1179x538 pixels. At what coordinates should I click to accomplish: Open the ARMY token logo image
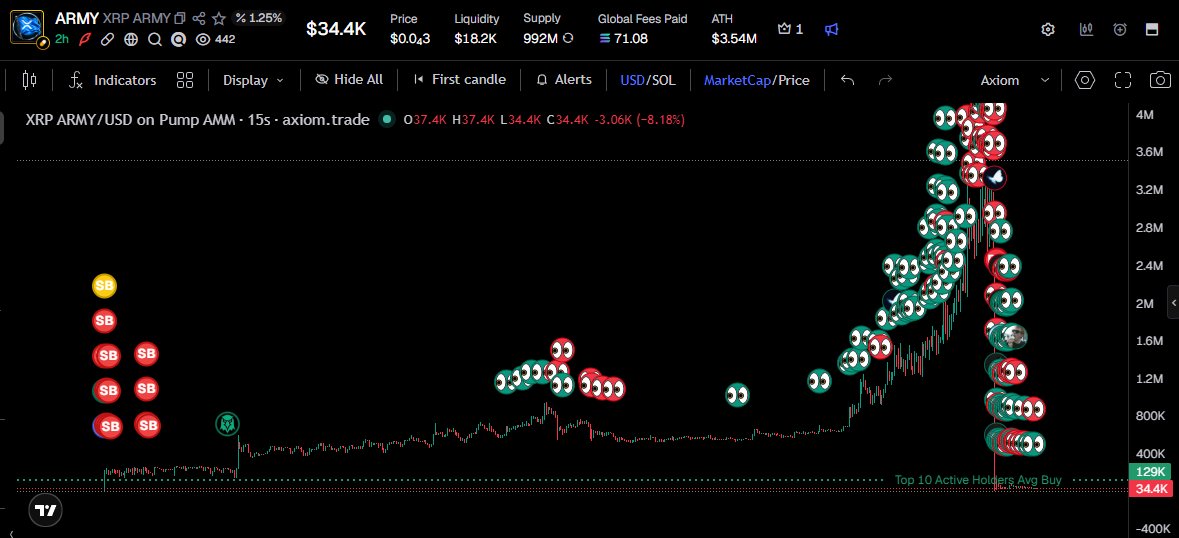29,27
